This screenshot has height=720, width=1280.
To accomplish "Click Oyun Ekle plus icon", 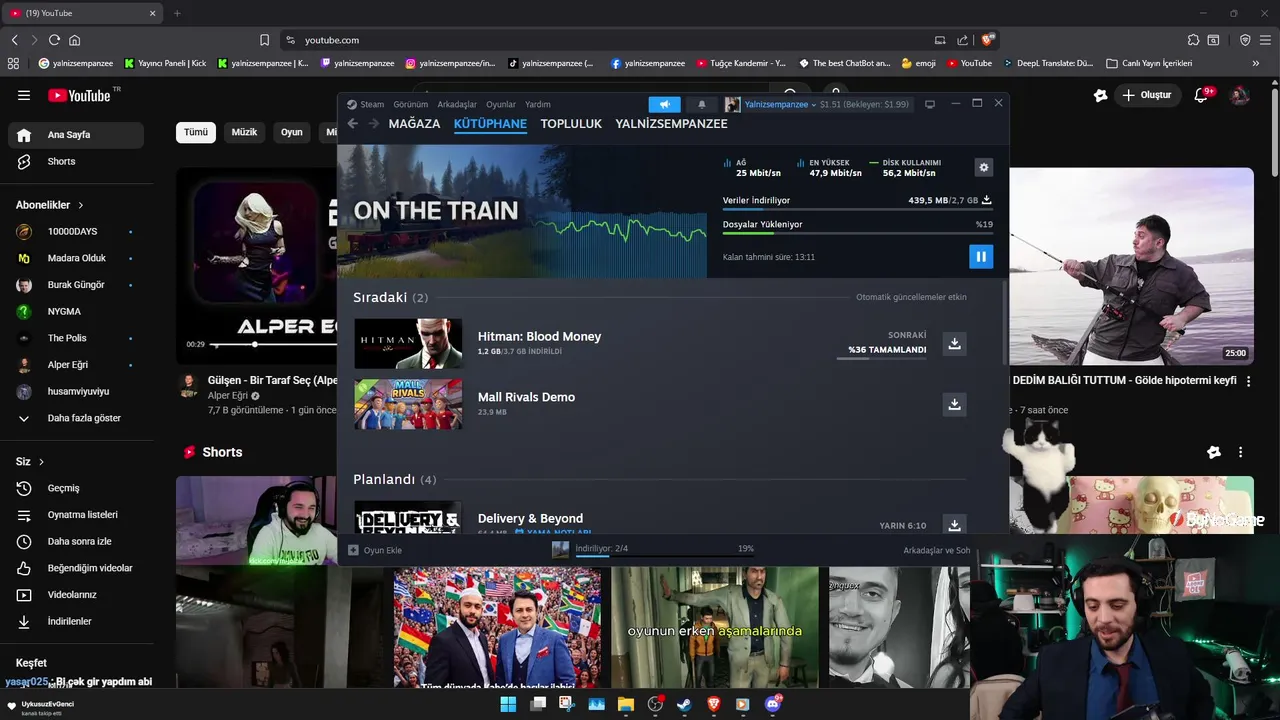I will coord(353,550).
